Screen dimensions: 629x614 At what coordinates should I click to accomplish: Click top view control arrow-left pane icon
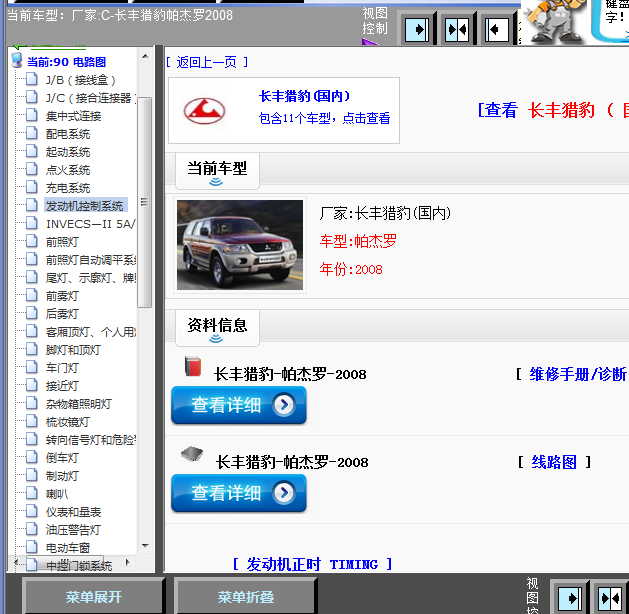click(x=497, y=30)
